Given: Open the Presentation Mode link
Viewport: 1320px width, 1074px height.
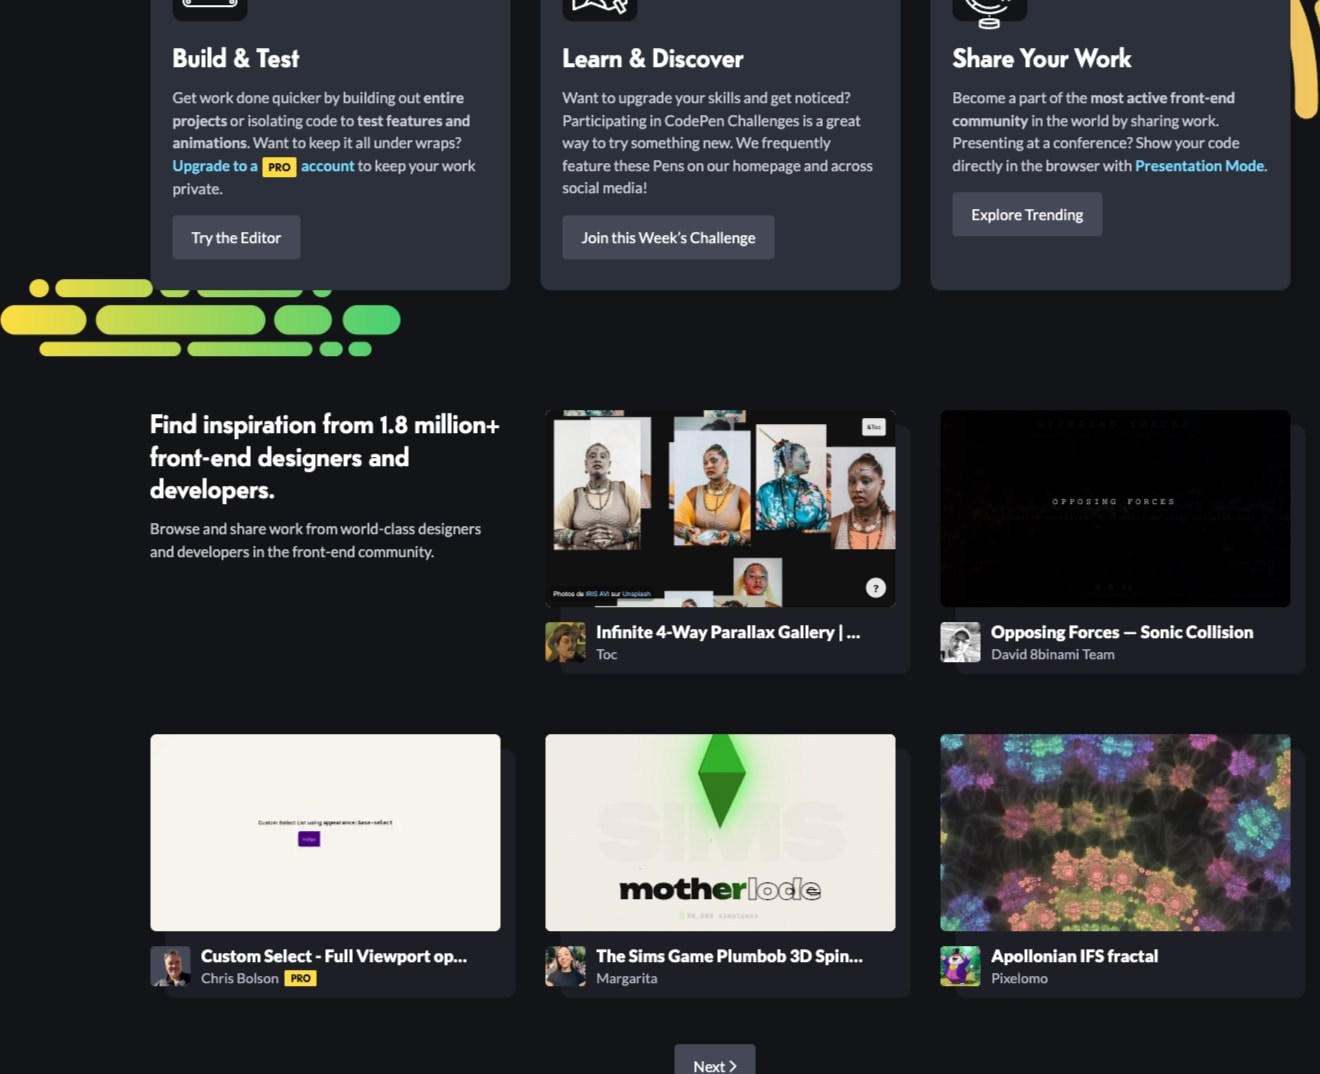Looking at the screenshot, I should point(1199,166).
